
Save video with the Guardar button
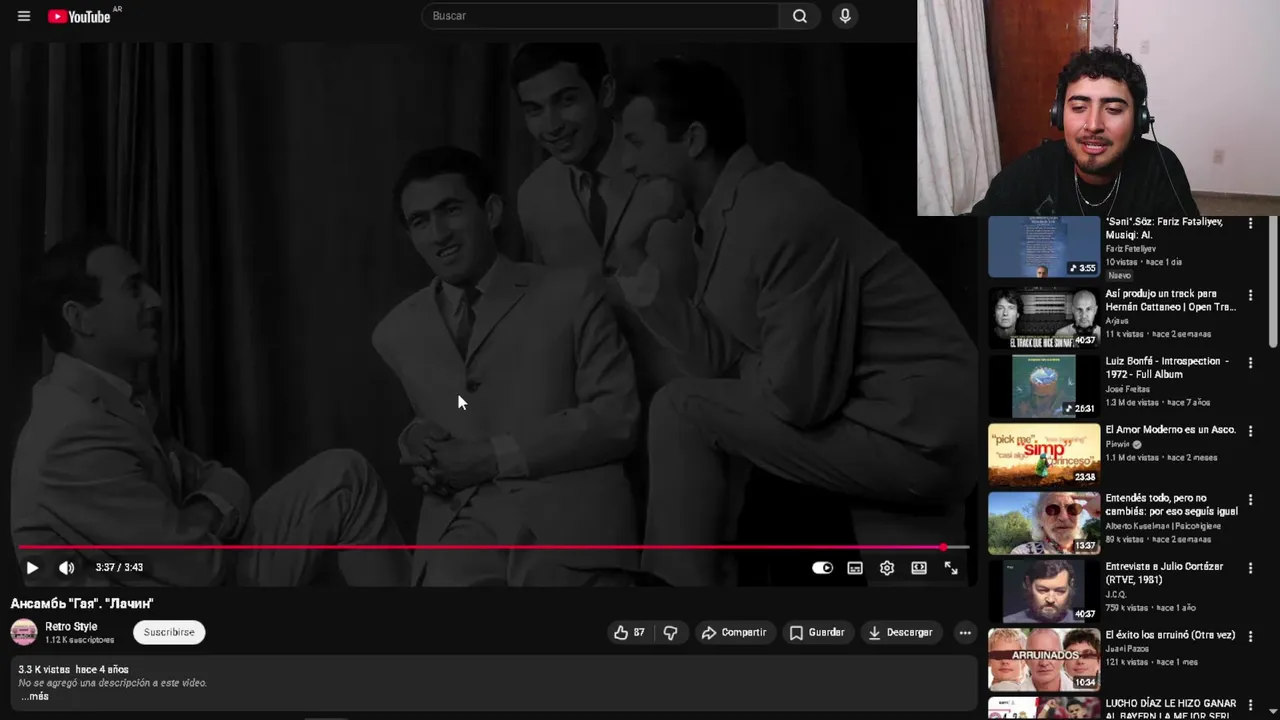(x=817, y=633)
